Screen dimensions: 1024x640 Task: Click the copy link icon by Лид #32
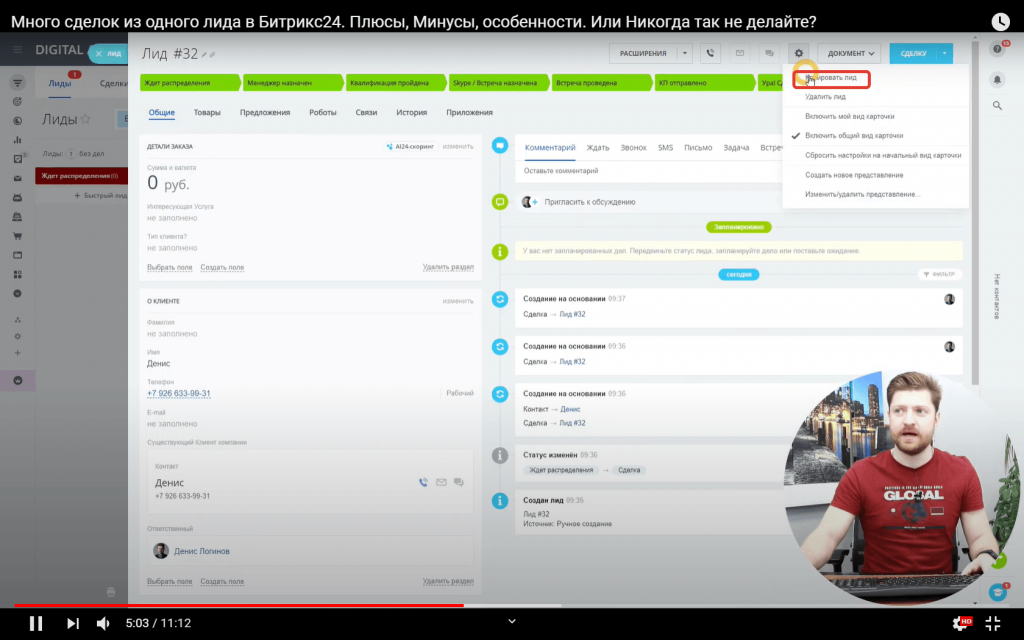[x=213, y=55]
